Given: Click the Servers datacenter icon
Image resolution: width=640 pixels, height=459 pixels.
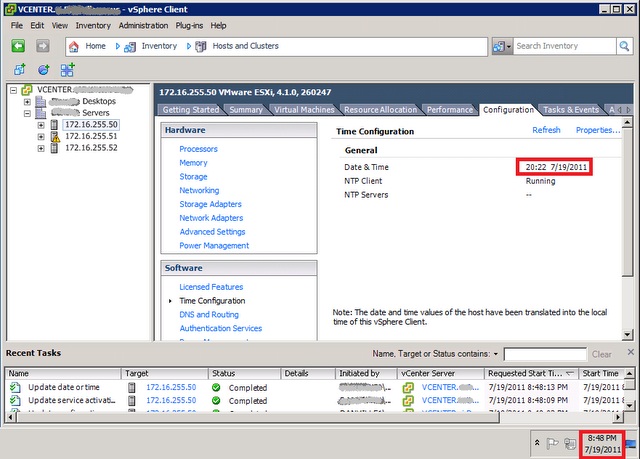Looking at the screenshot, I should [x=40, y=113].
